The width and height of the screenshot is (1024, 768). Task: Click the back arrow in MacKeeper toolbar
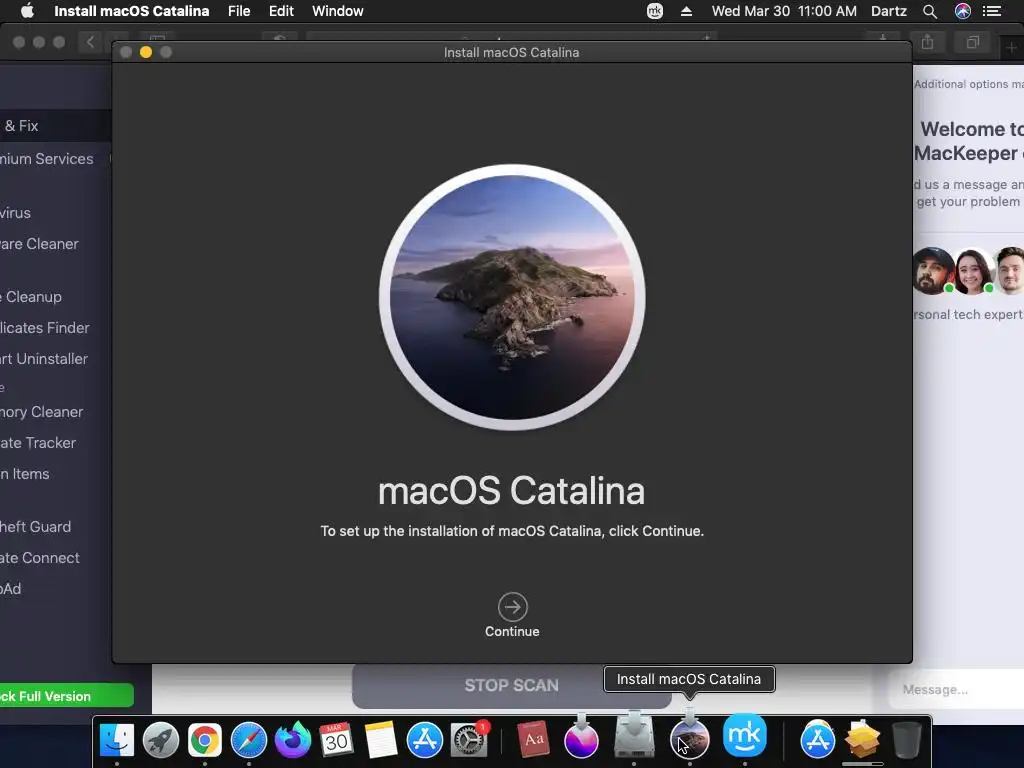coord(90,42)
